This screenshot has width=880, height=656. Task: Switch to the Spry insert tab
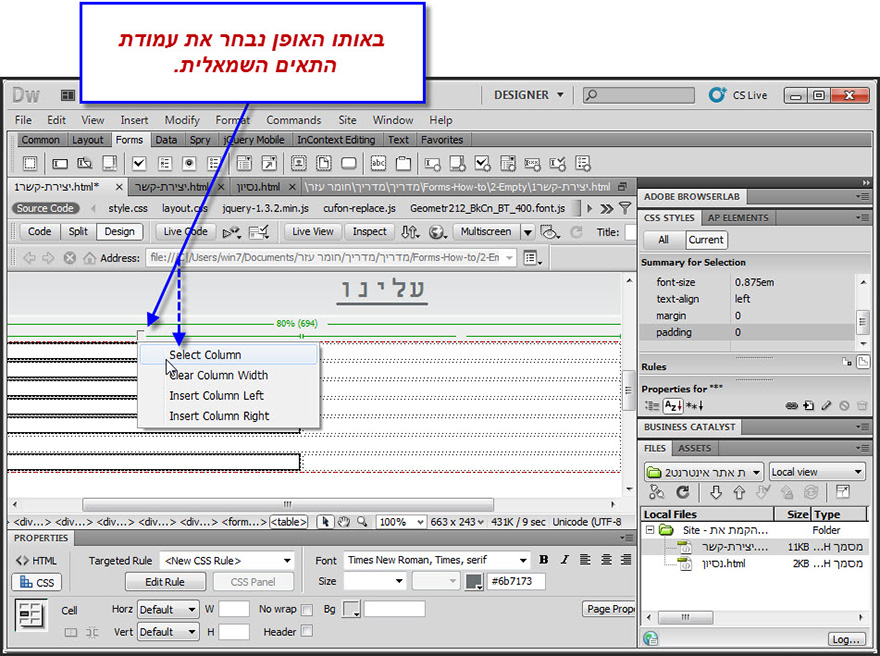click(x=200, y=140)
